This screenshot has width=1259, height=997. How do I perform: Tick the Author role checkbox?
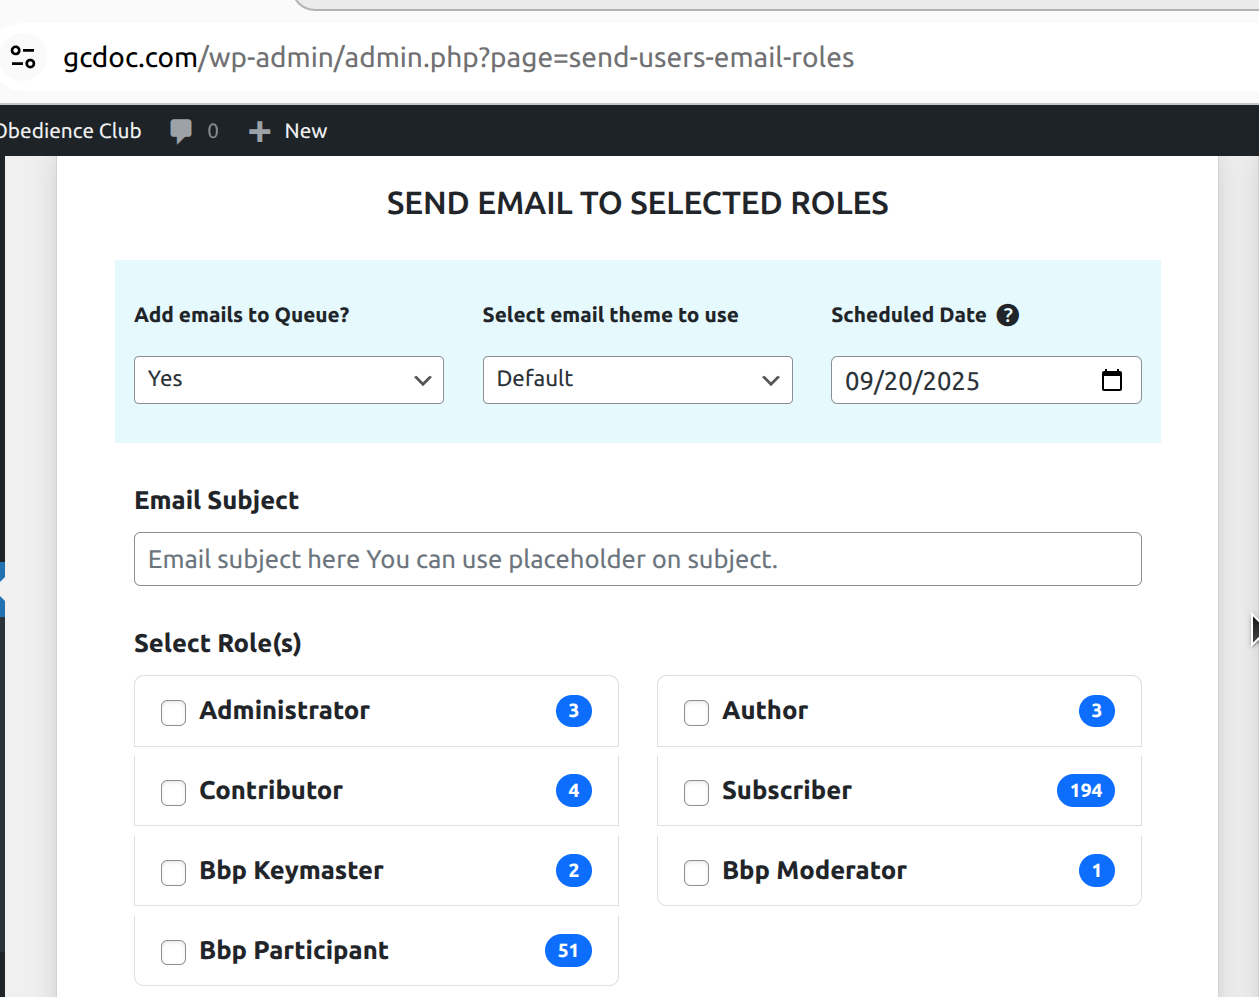click(x=697, y=712)
